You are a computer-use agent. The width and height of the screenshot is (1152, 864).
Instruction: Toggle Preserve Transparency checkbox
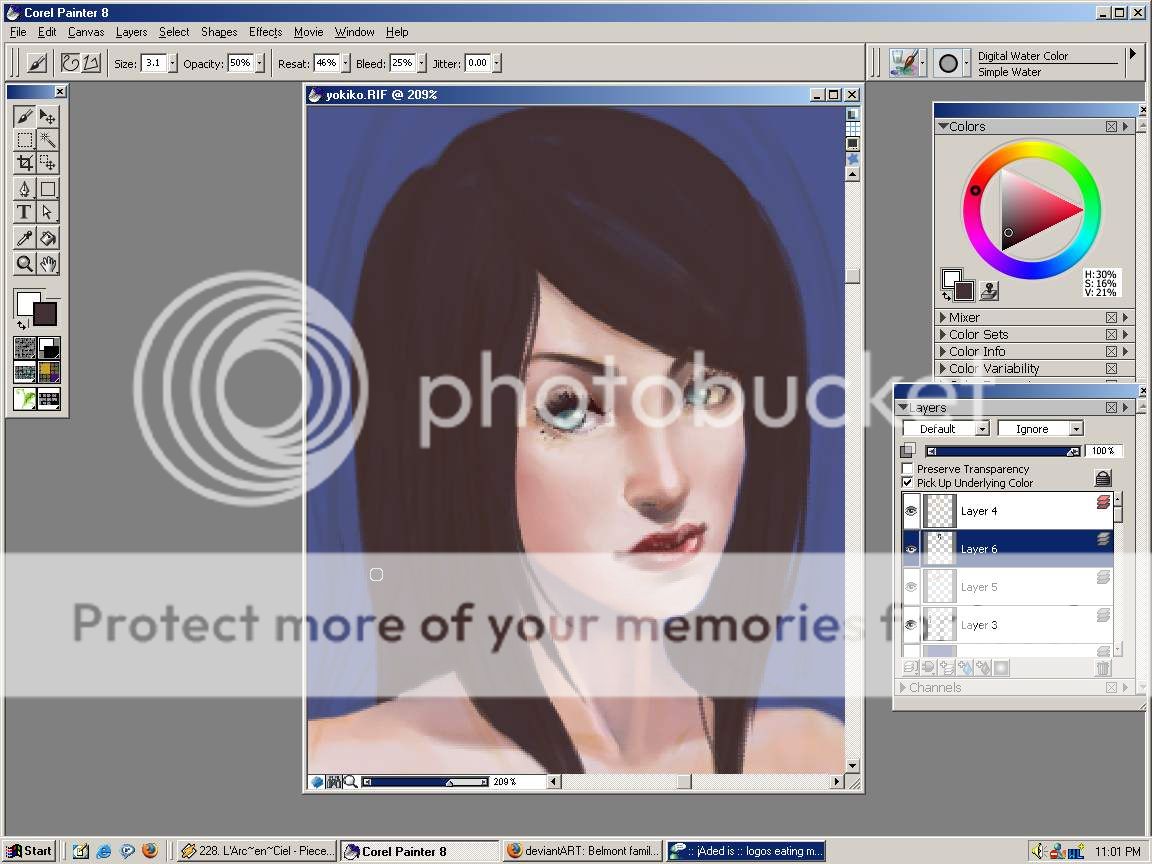click(x=907, y=469)
